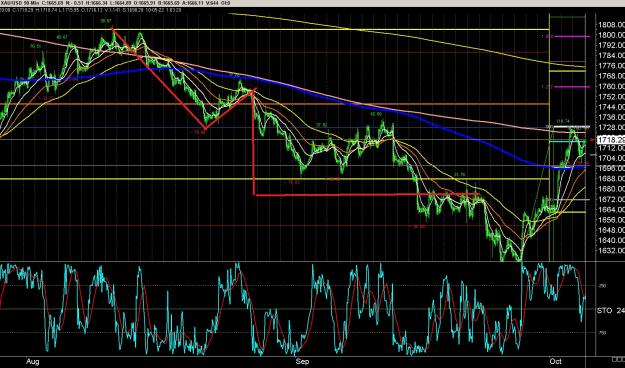Click the 1800.00 price axis label
The height and width of the screenshot is (368, 625).
[611, 35]
